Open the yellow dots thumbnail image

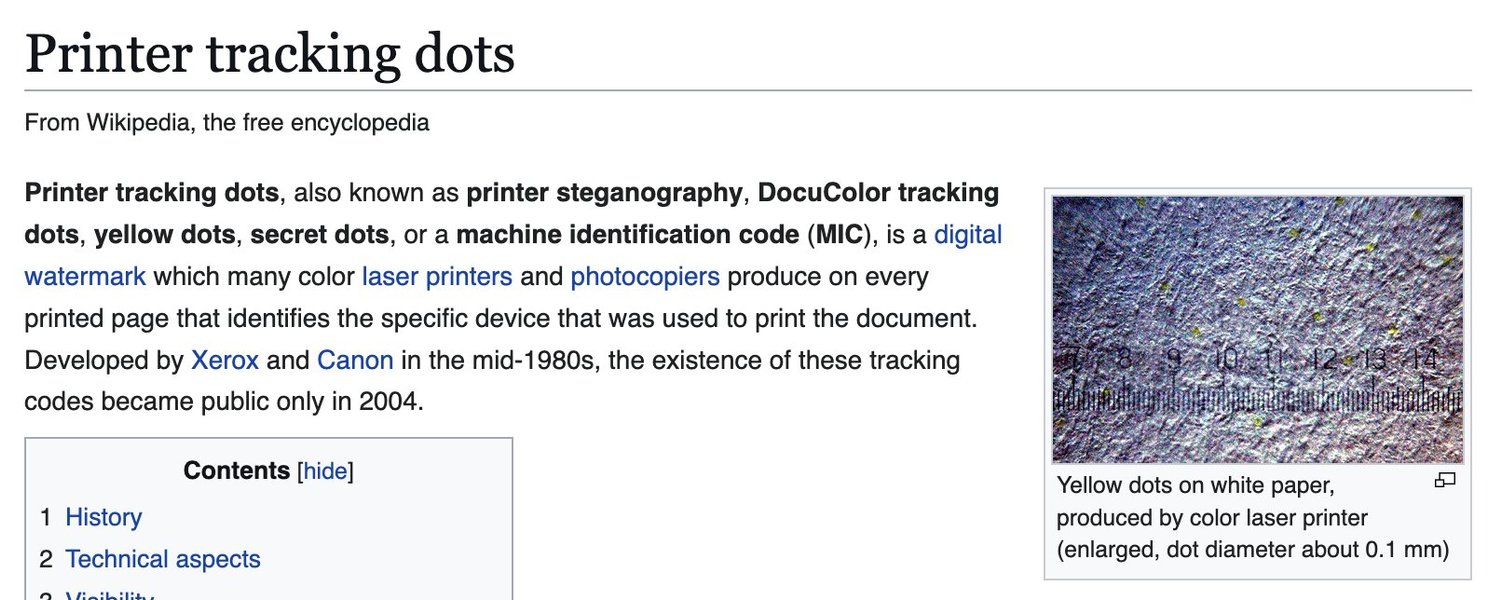pos(1257,328)
